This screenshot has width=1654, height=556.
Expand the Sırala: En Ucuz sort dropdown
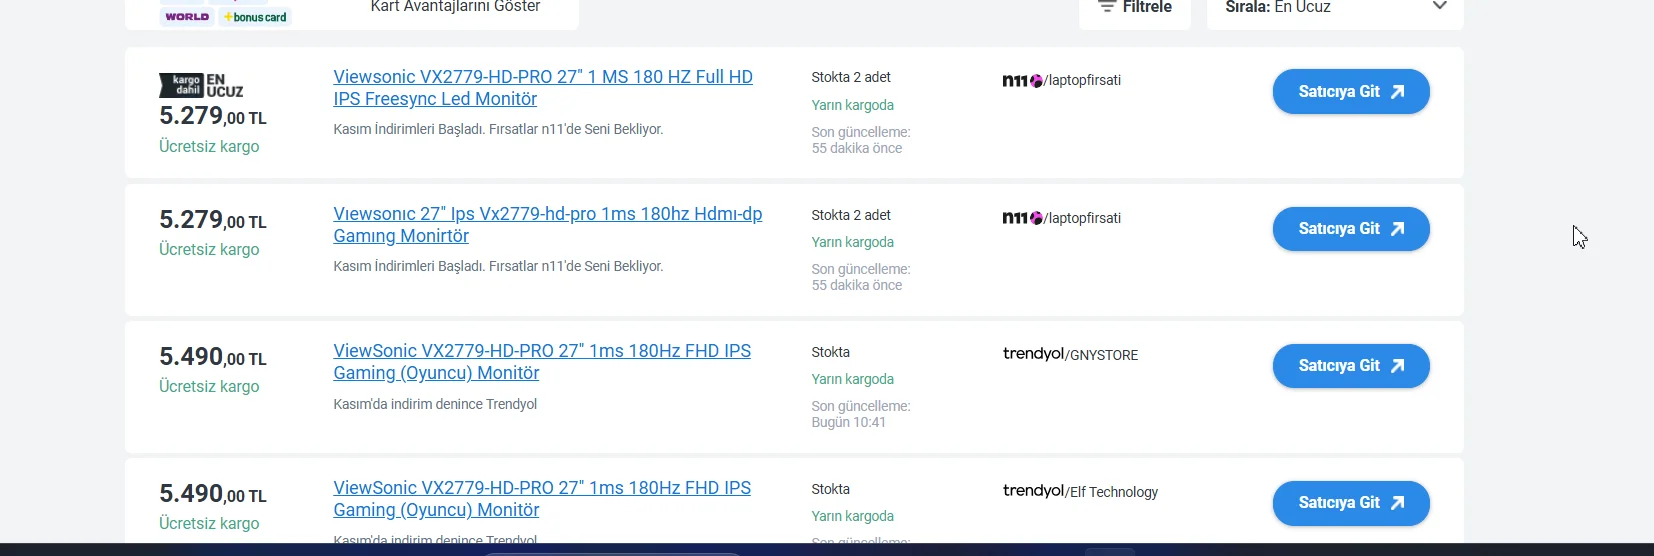(1335, 8)
